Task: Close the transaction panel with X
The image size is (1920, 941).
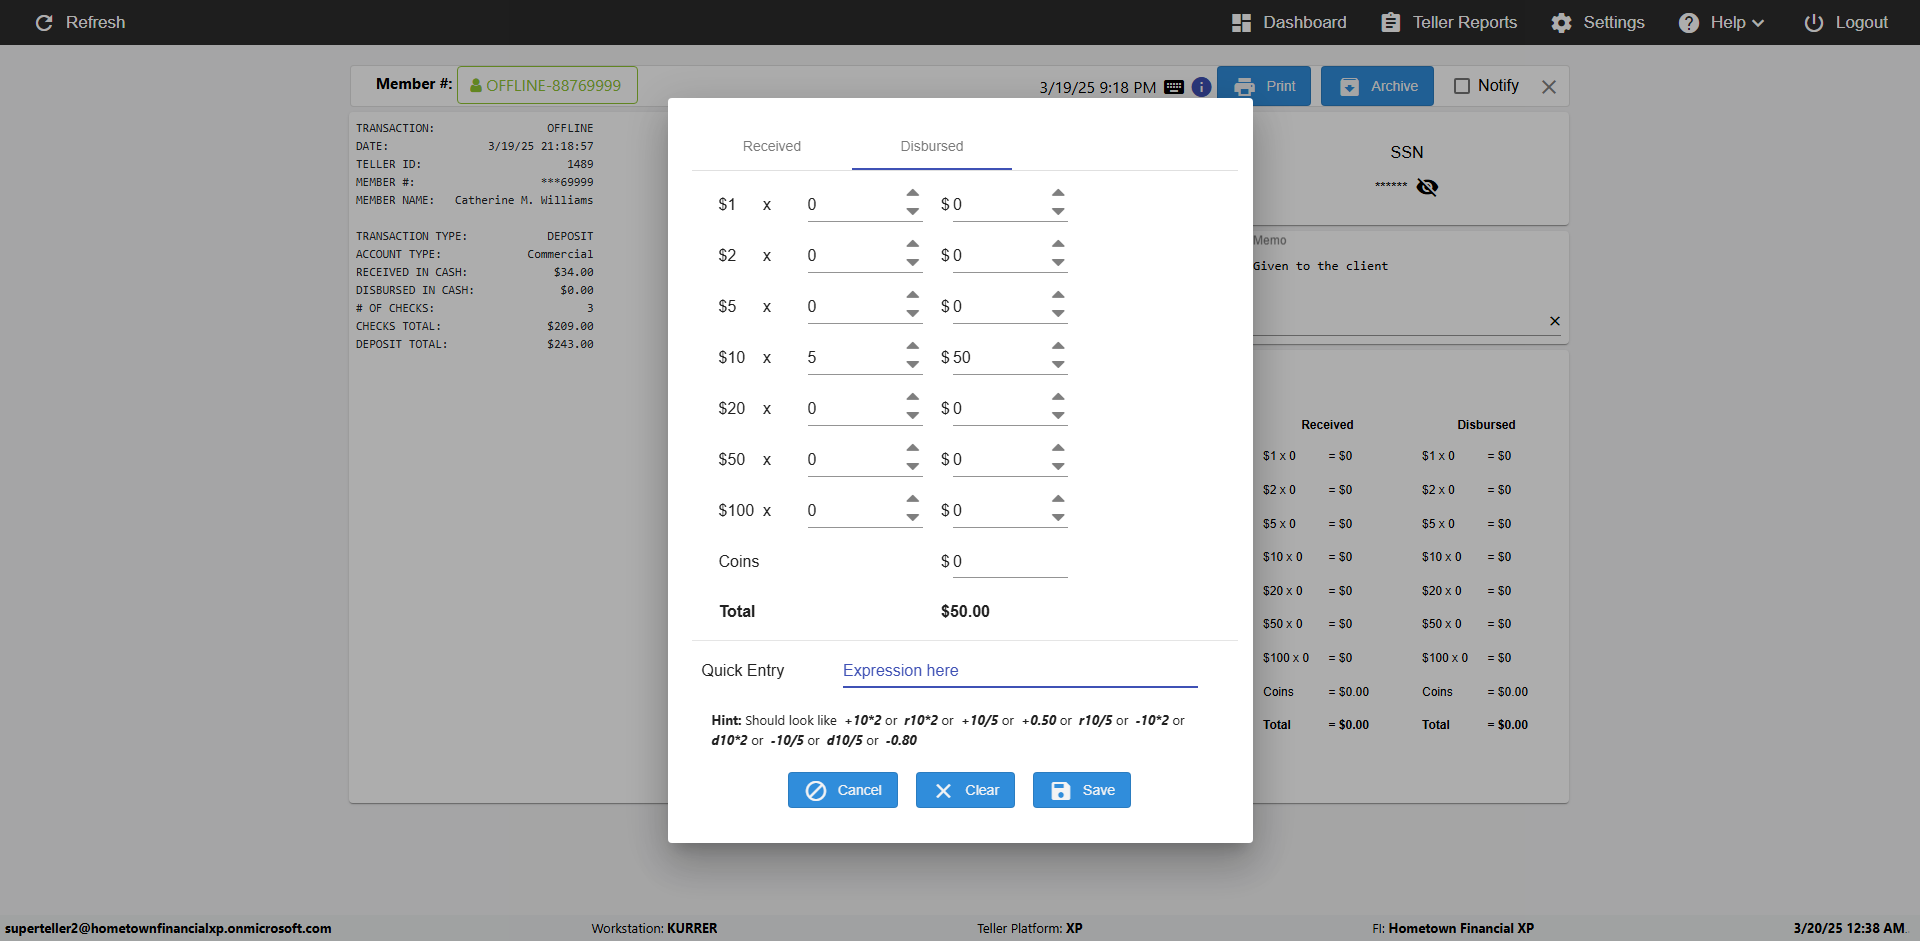Action: point(1549,87)
